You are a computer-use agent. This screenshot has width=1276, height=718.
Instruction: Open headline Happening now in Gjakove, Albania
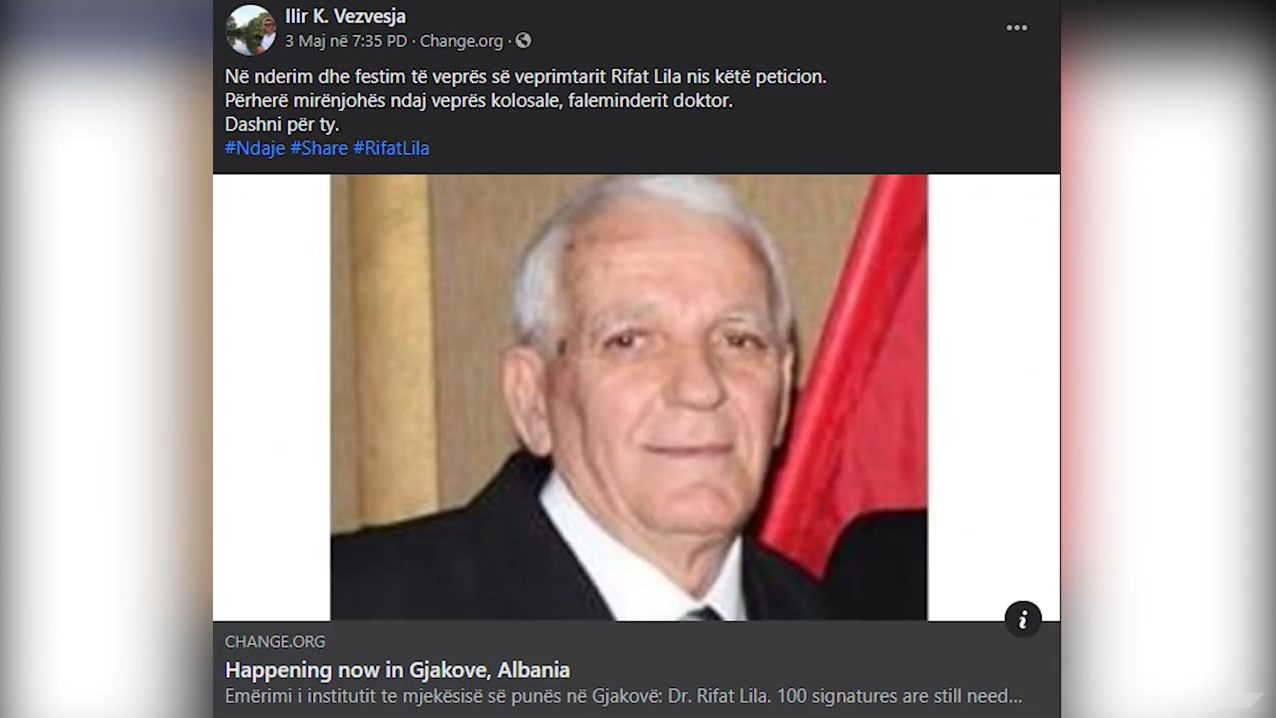[x=397, y=670]
